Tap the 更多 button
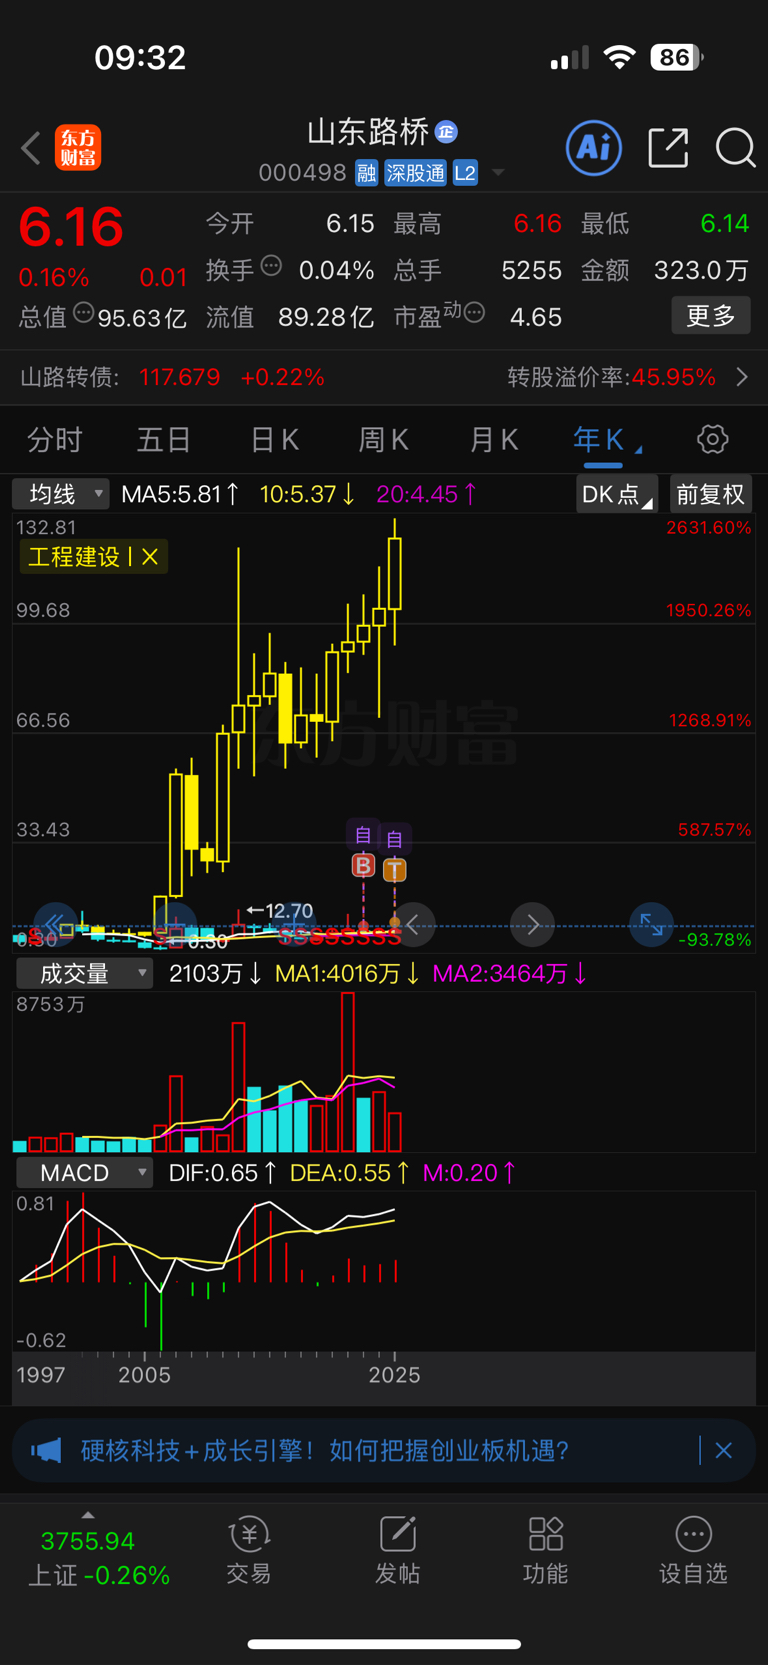769x1665 pixels. point(711,316)
